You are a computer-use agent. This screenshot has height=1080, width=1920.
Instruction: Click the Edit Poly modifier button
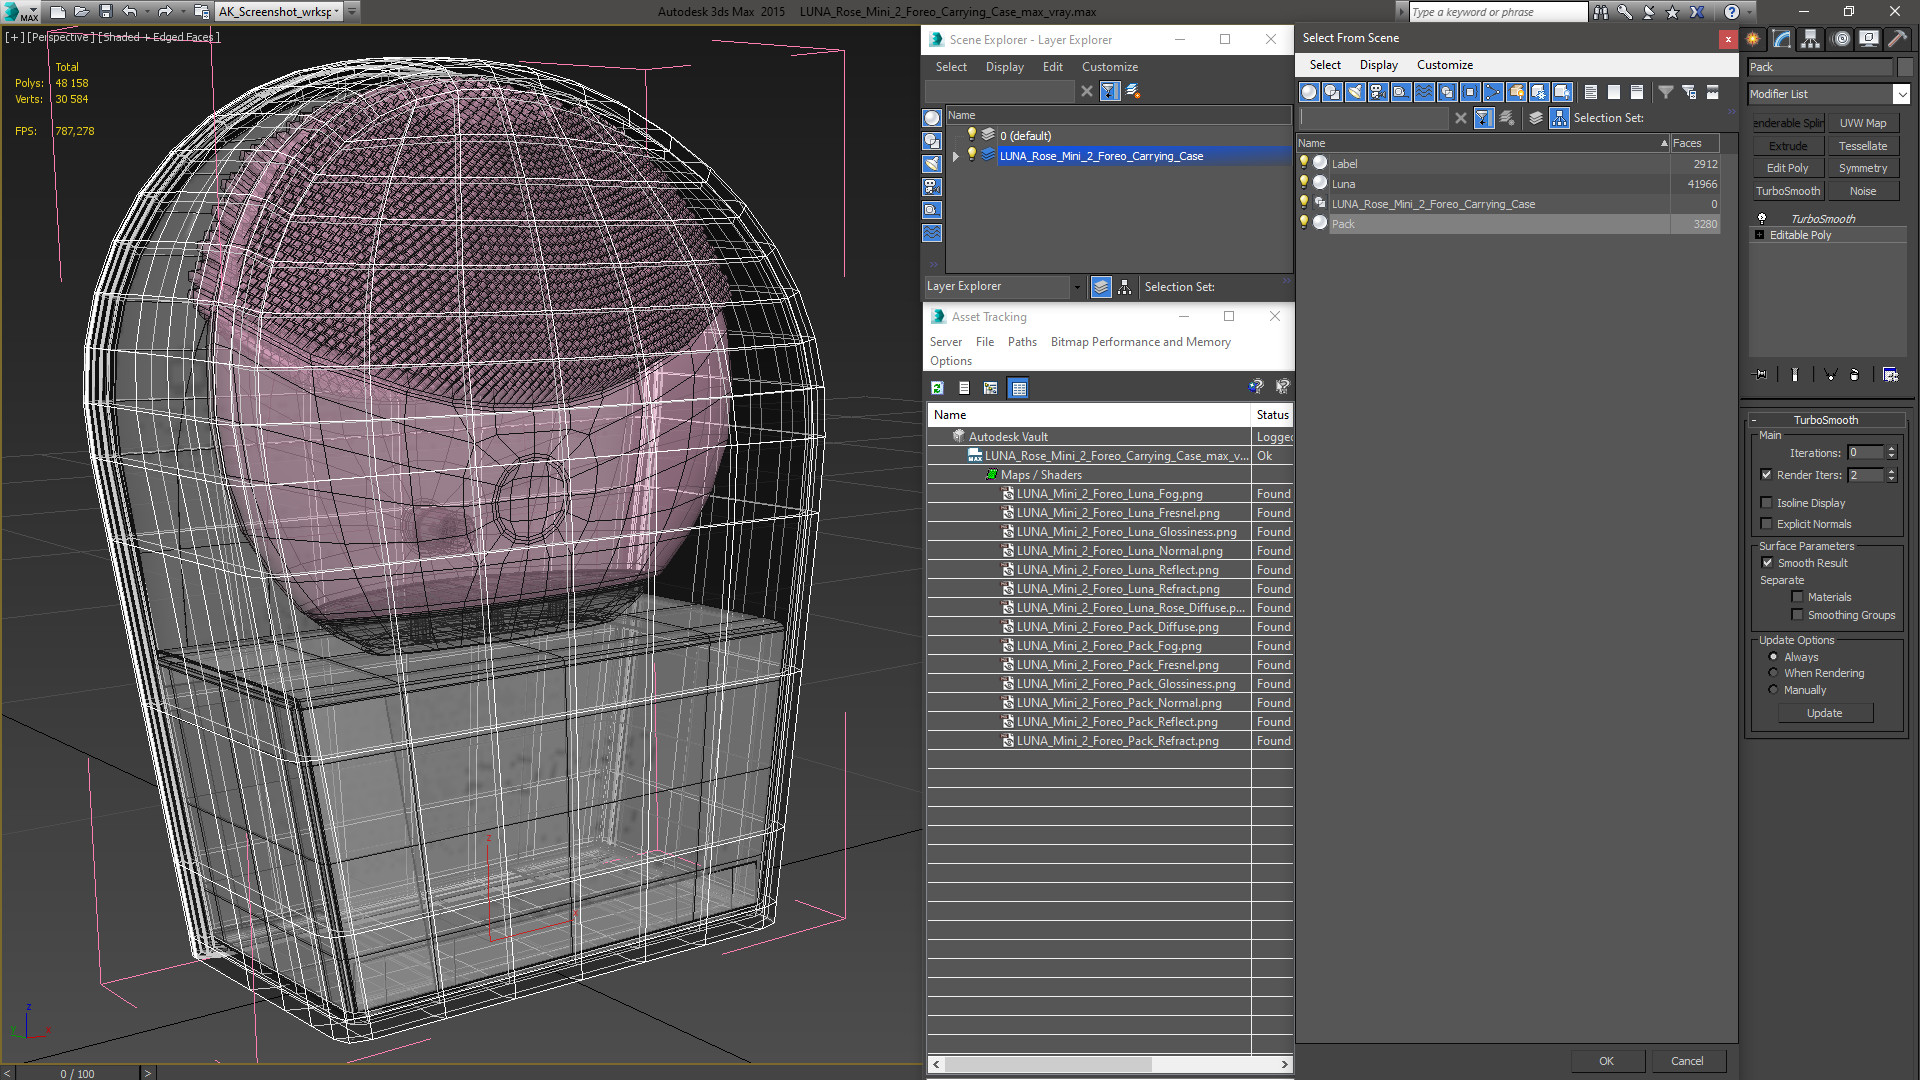1787,168
